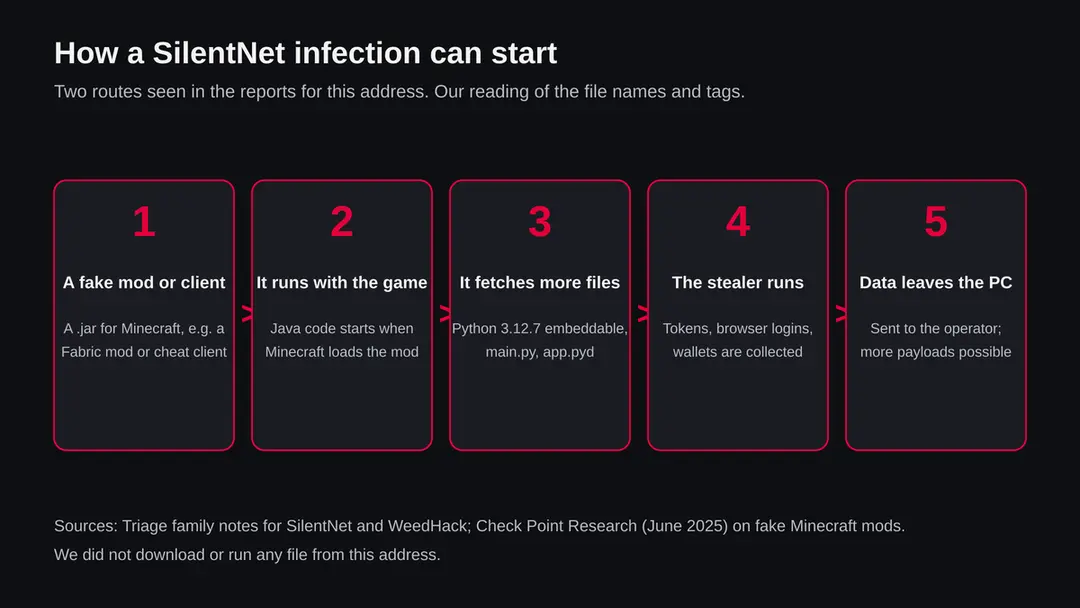This screenshot has height=608, width=1080.
Task: Click the arrow between cards 4 and 5
Action: pos(840,314)
